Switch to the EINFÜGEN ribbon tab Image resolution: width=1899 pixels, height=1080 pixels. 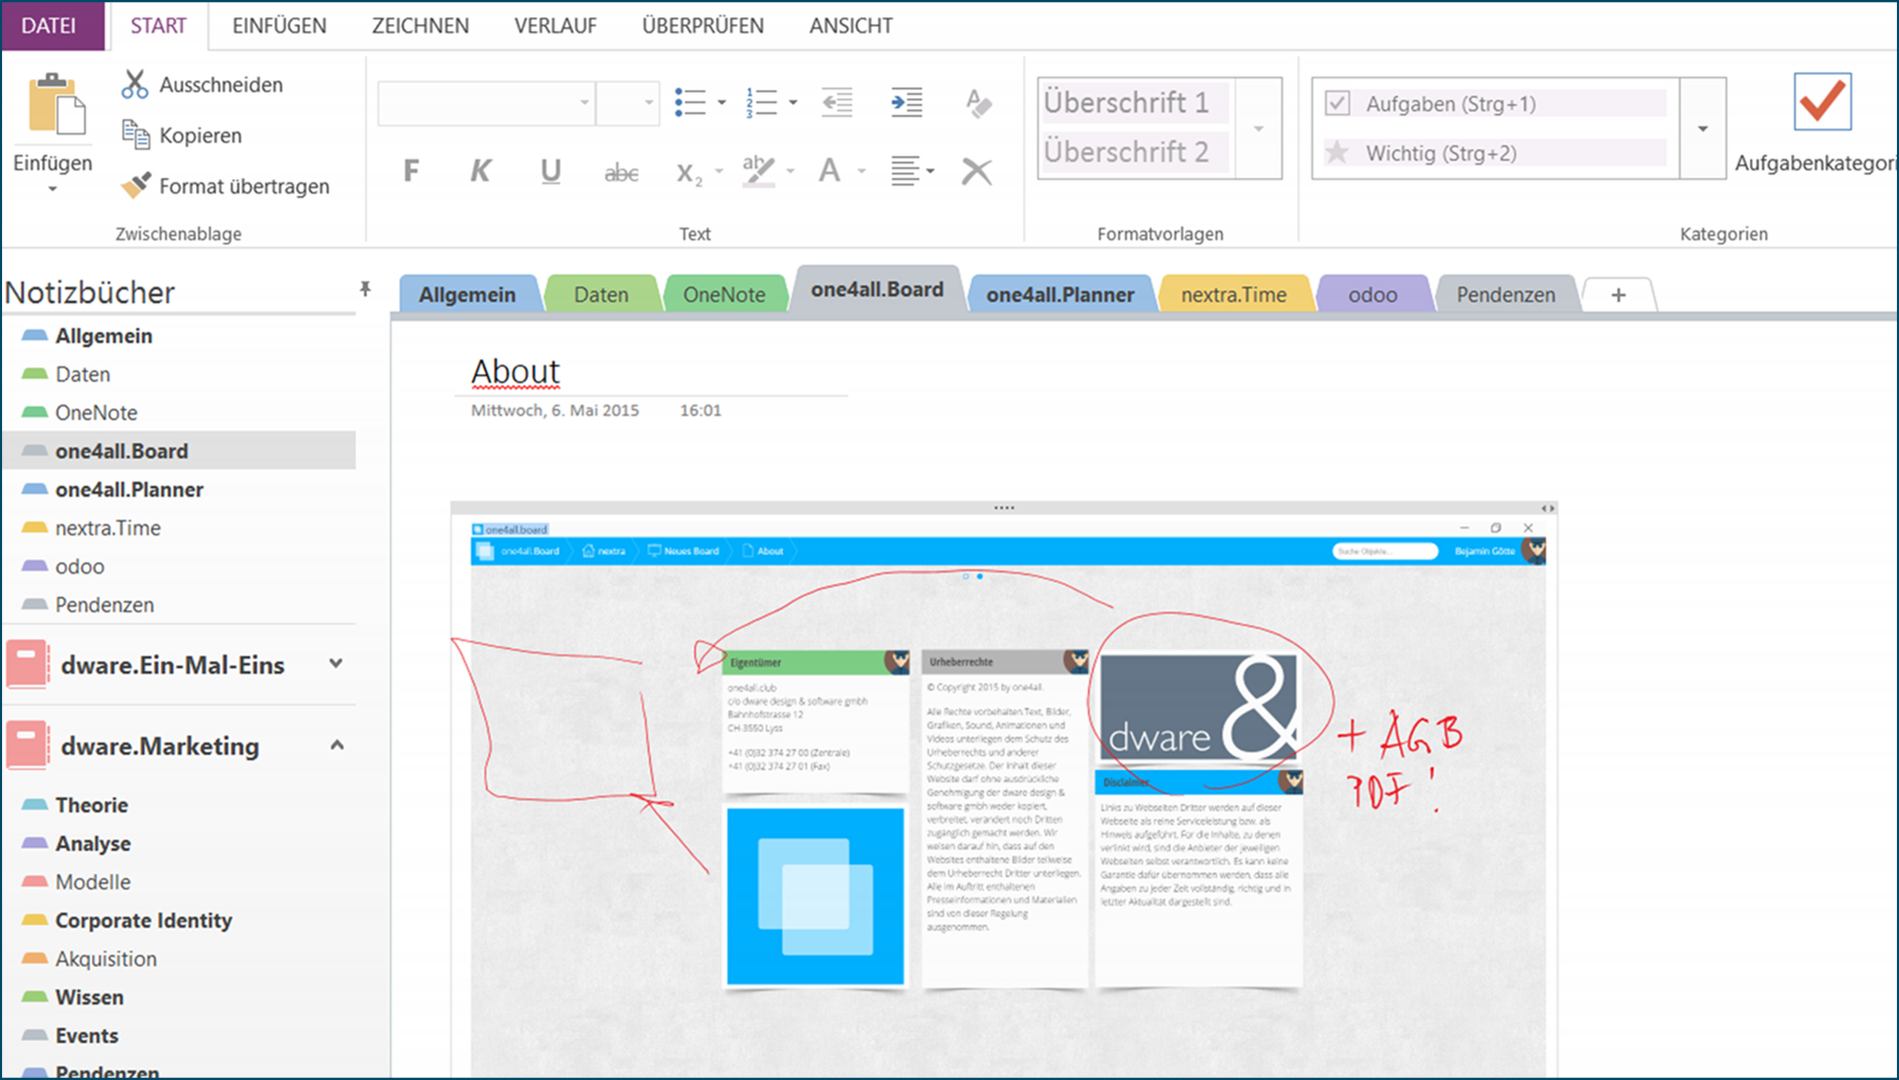[279, 26]
